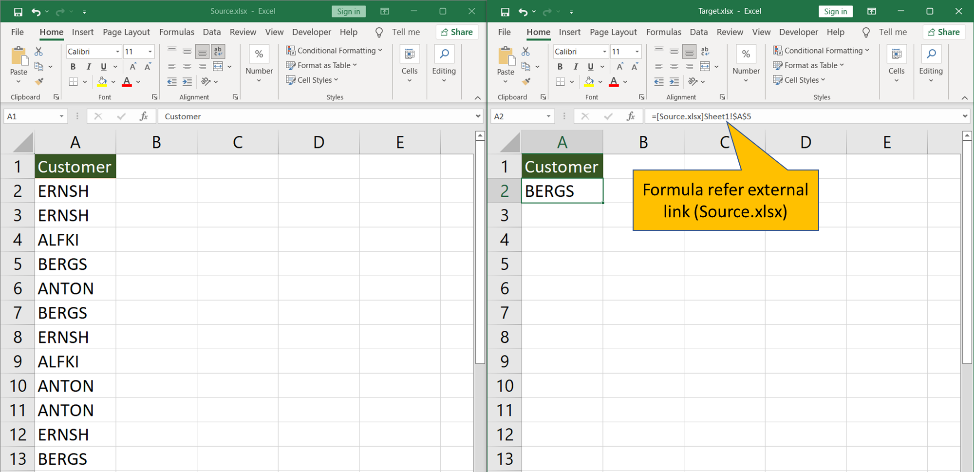Toggle Underline in Source.xlsx Font group
This screenshot has height=472, width=974.
[103, 66]
